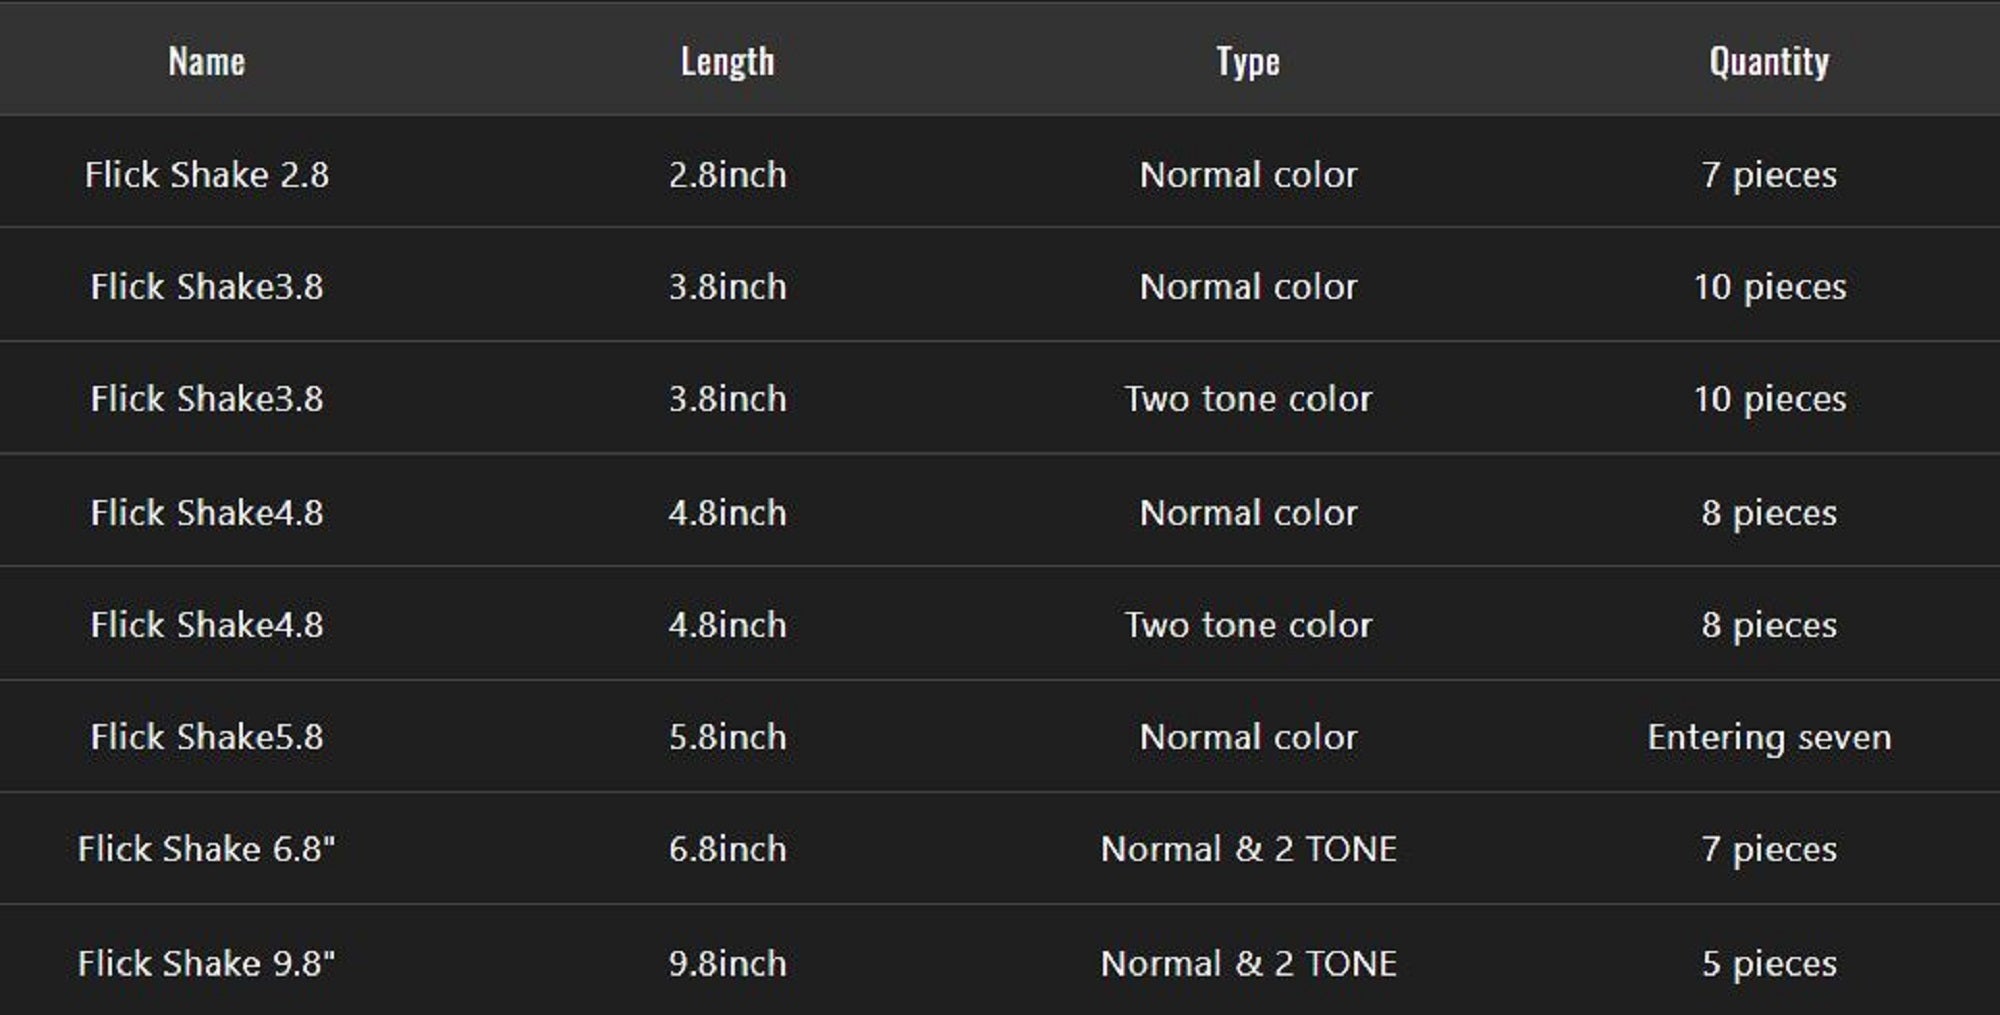Select Normal color in the Flick Shake 2.8 row
This screenshot has height=1015, width=2000.
pos(1248,175)
